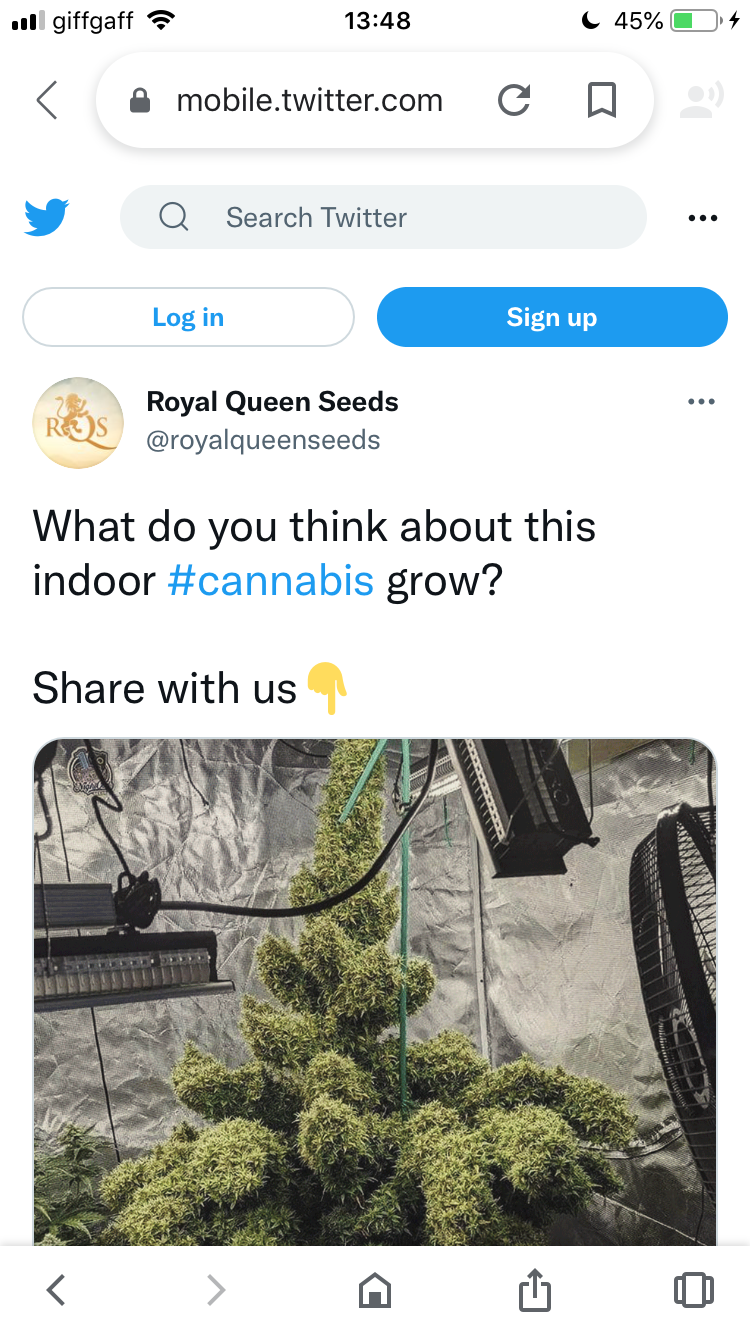The height and width of the screenshot is (1334, 750).
Task: Tap the Twitter bird logo
Action: point(46,217)
